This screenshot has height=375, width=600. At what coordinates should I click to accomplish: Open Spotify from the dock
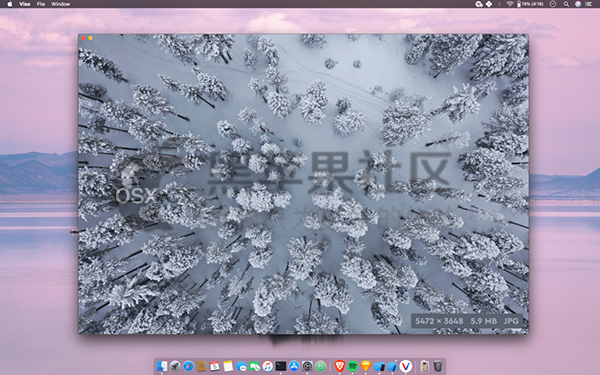352,366
